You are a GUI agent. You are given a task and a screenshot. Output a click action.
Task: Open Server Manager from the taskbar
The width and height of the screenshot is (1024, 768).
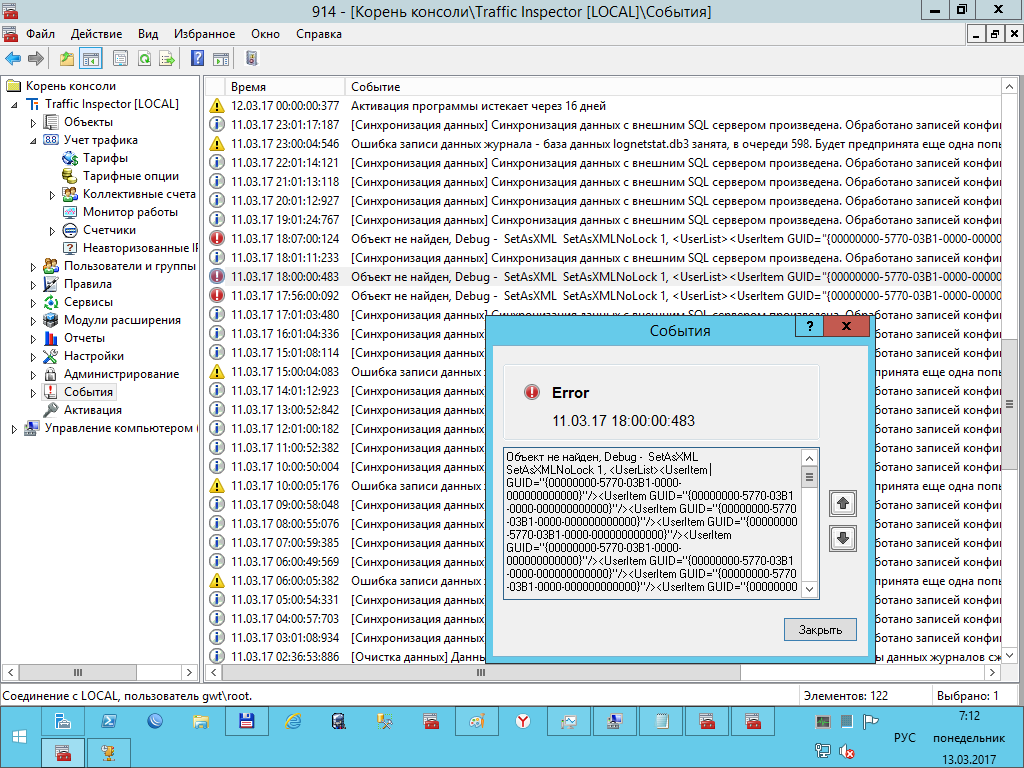pyautogui.click(x=63, y=721)
